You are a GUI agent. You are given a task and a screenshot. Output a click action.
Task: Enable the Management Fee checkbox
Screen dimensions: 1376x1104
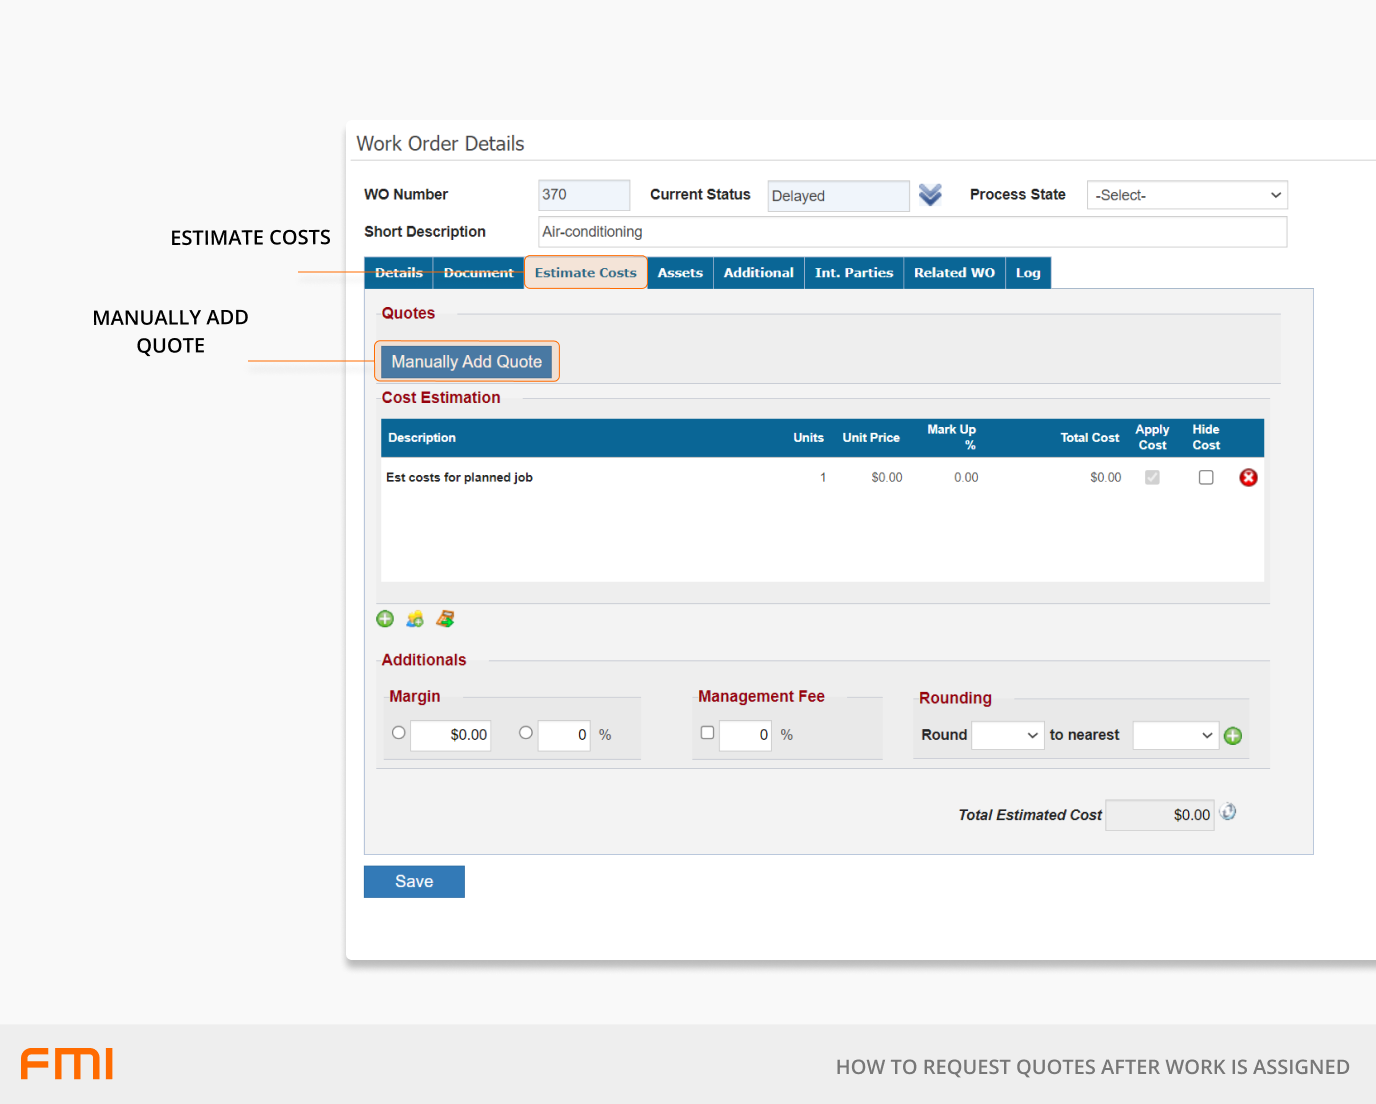coord(707,733)
